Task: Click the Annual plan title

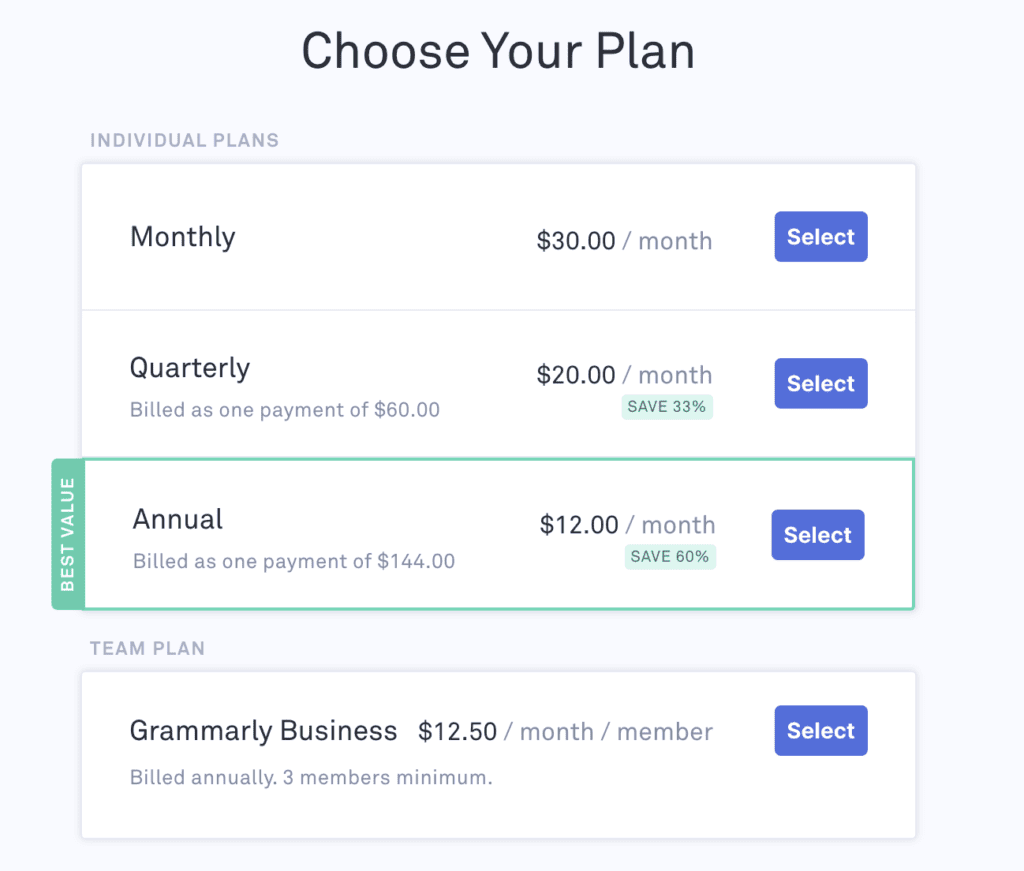Action: tap(178, 520)
